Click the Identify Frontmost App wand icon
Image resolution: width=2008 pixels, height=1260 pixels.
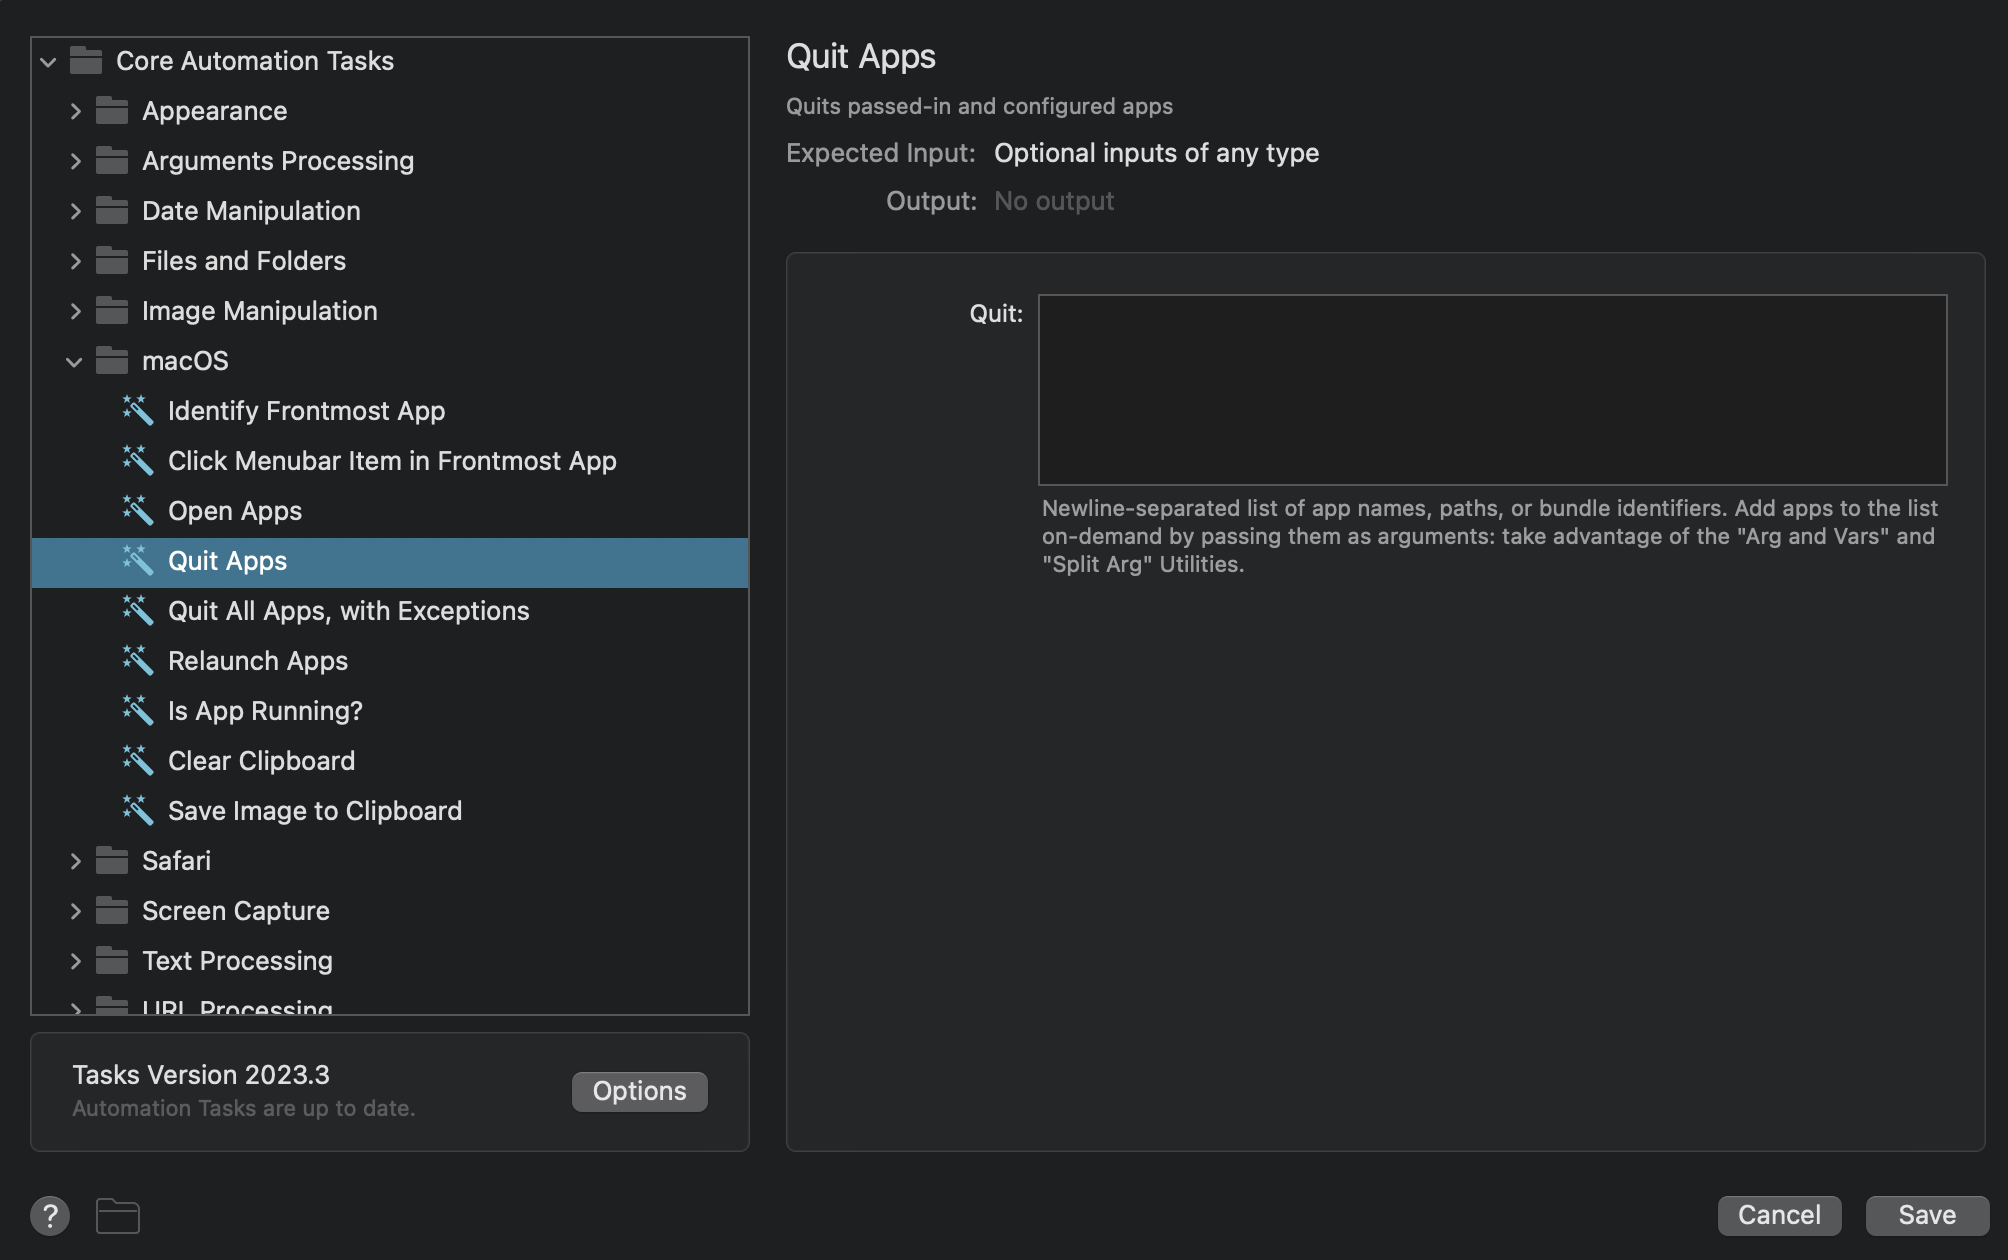click(138, 410)
